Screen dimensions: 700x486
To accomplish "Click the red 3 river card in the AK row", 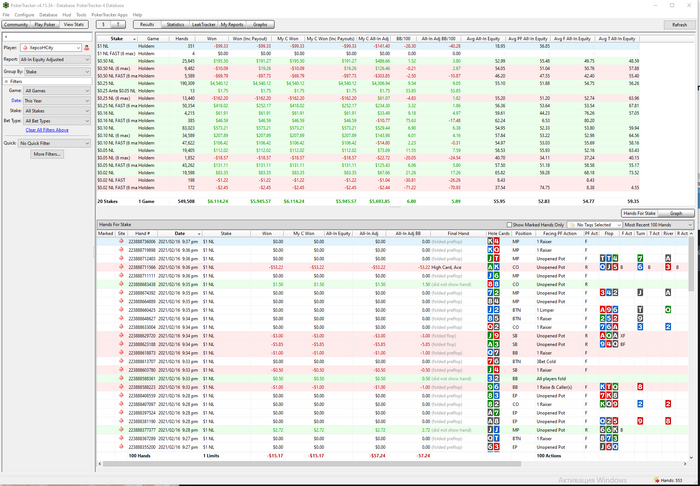I will click(x=668, y=267).
